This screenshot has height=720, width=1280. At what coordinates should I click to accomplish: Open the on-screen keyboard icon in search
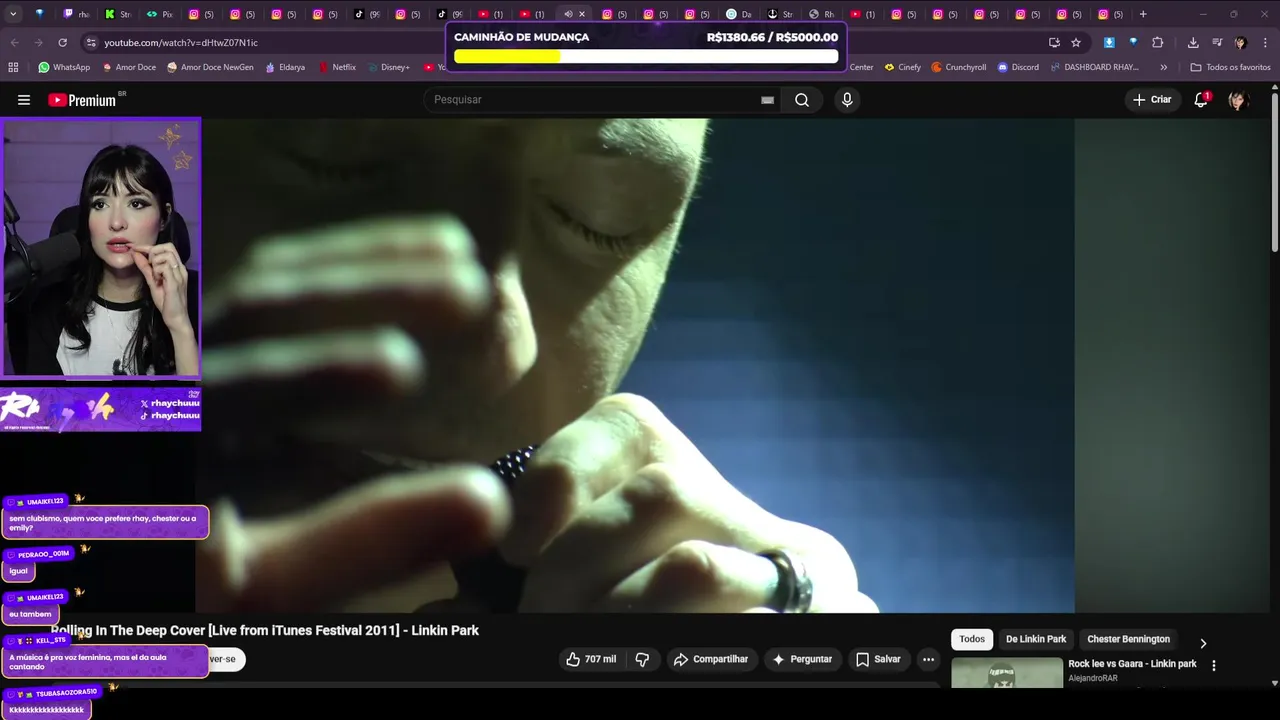(767, 100)
